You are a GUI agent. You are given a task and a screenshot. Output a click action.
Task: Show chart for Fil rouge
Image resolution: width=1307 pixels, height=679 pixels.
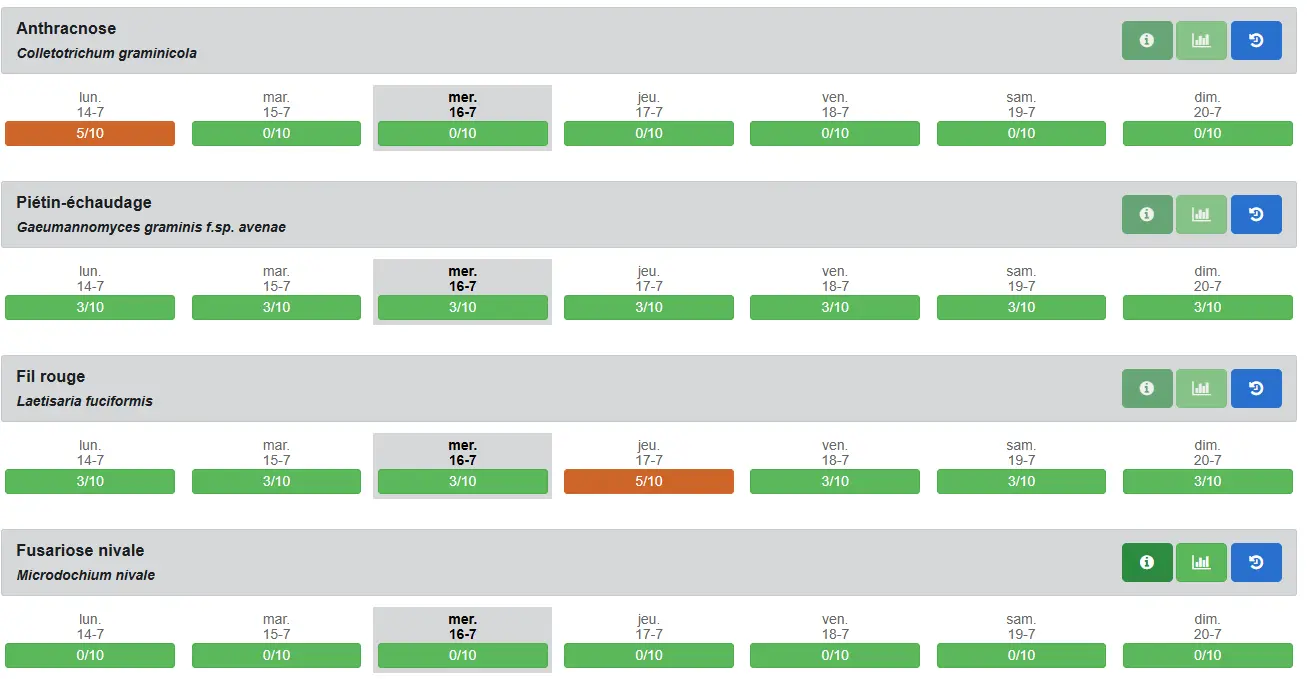point(1201,389)
